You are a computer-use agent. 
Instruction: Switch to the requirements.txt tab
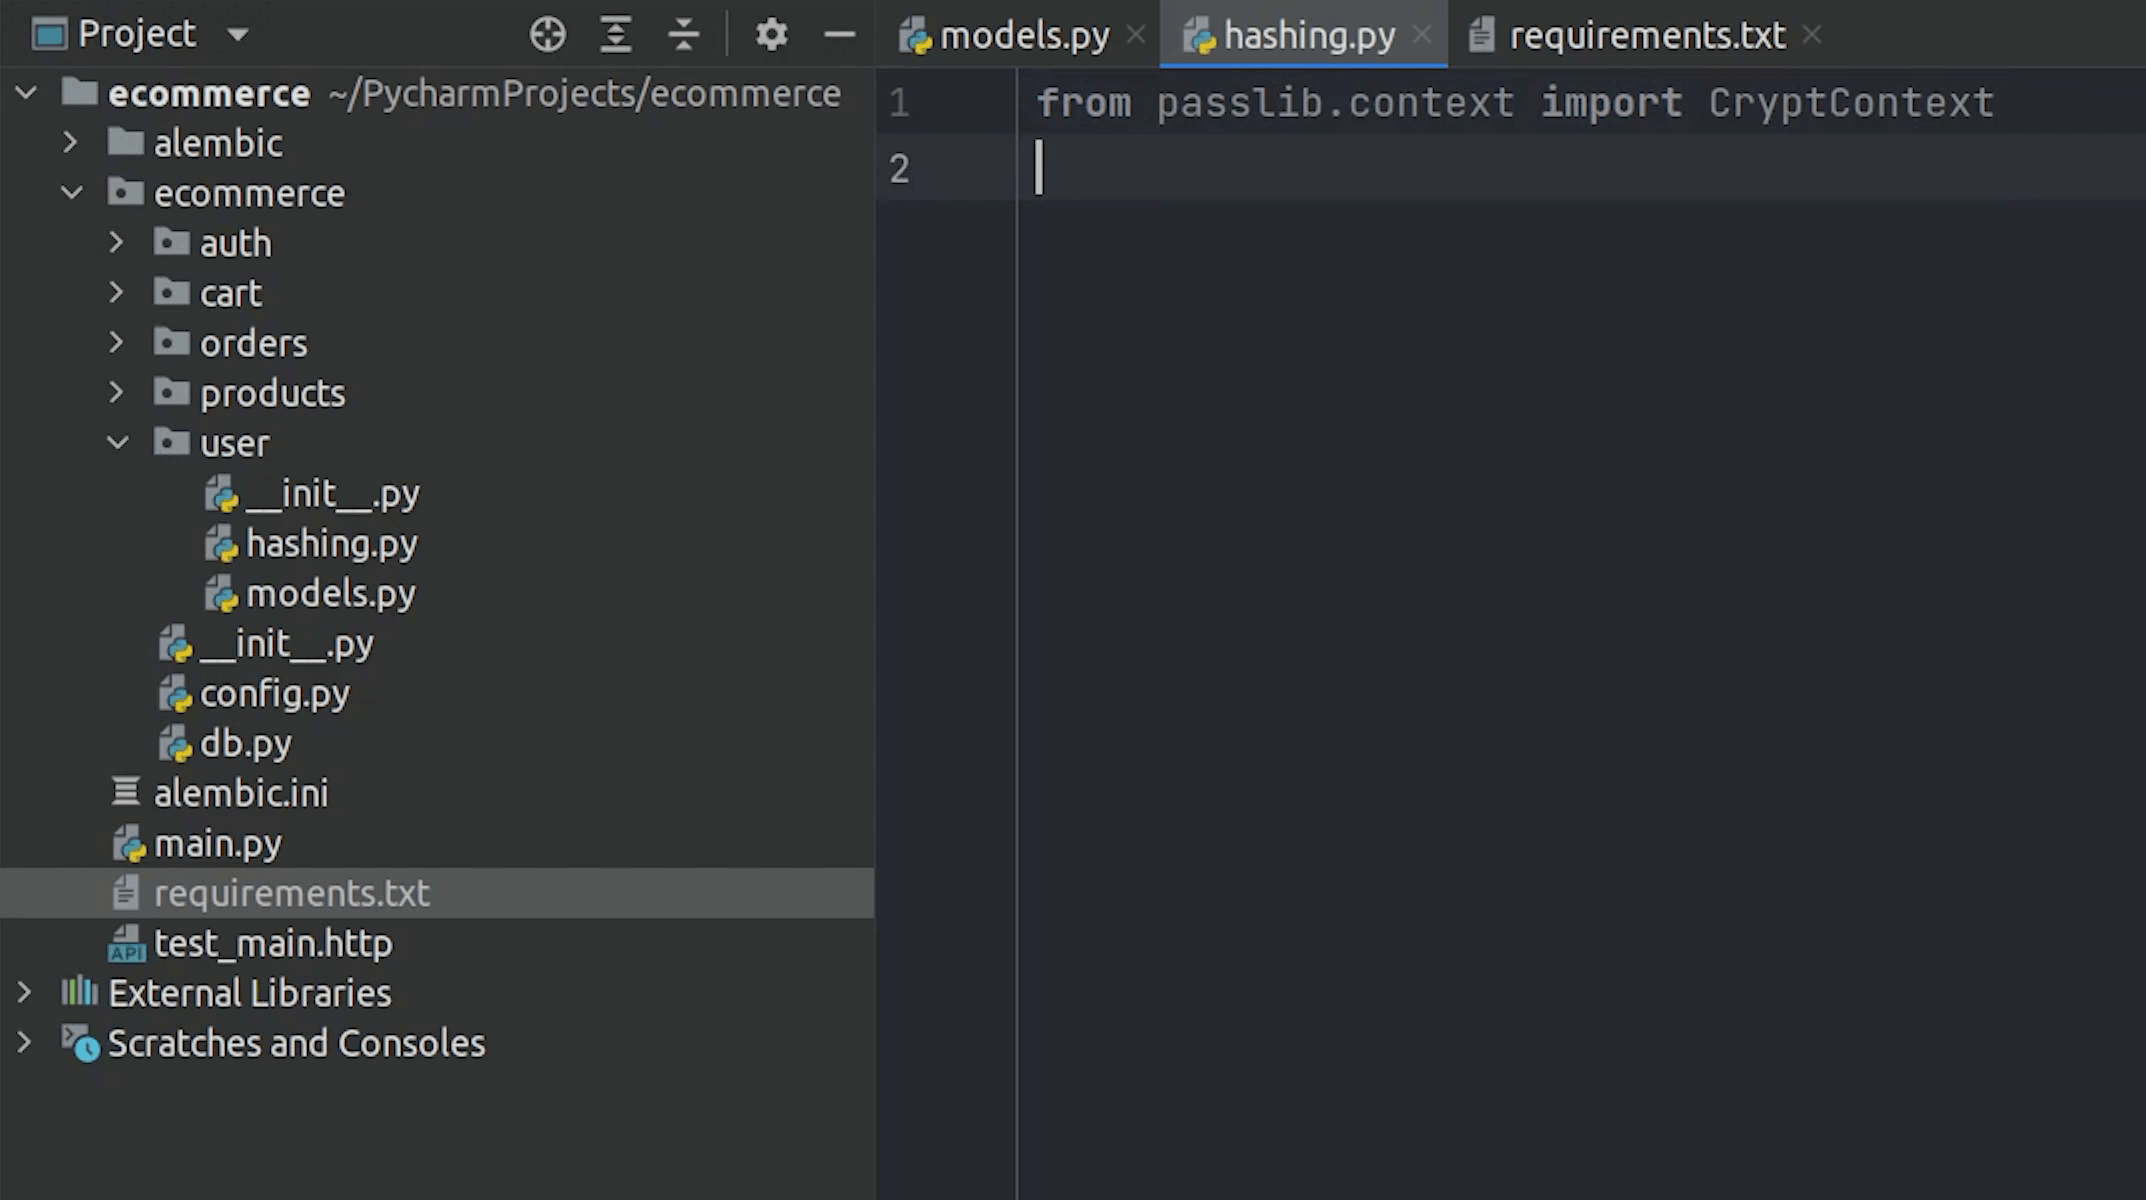(1646, 36)
